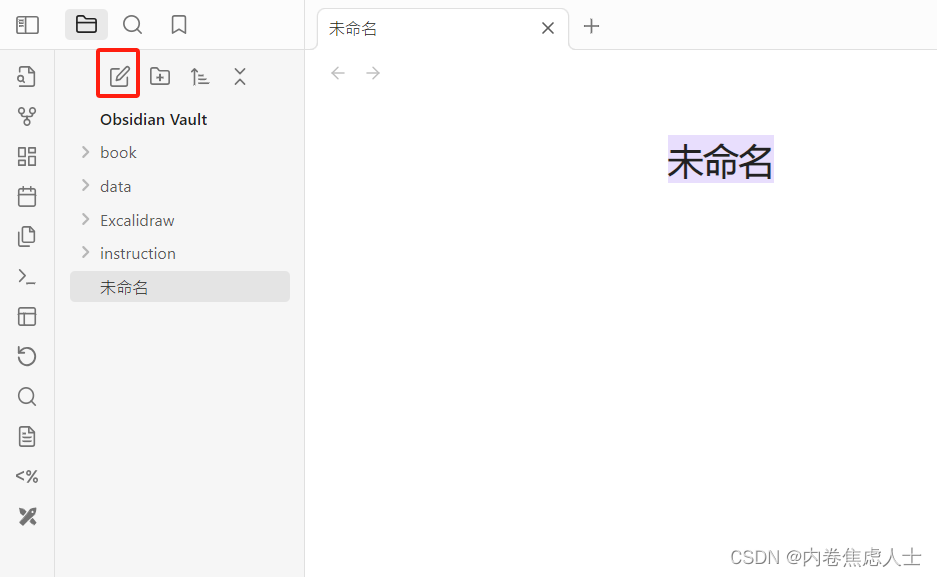Open the command palette terminal icon
The image size is (937, 577).
pyautogui.click(x=27, y=276)
